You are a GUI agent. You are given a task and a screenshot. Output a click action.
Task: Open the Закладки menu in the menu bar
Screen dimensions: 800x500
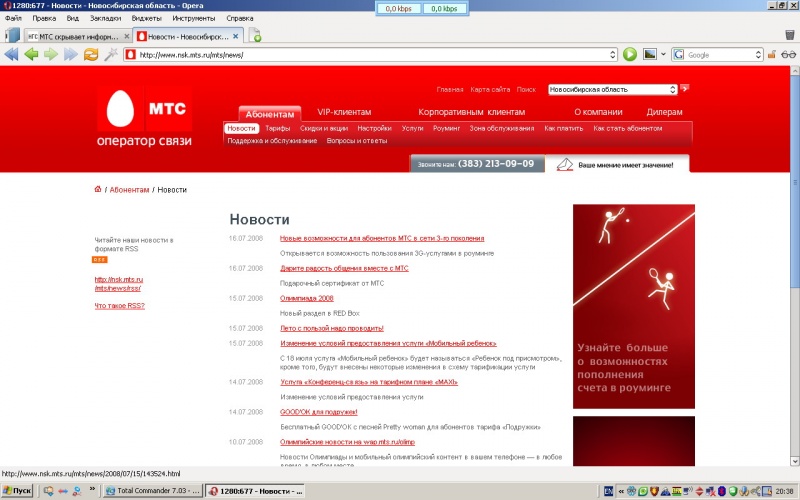[x=106, y=18]
